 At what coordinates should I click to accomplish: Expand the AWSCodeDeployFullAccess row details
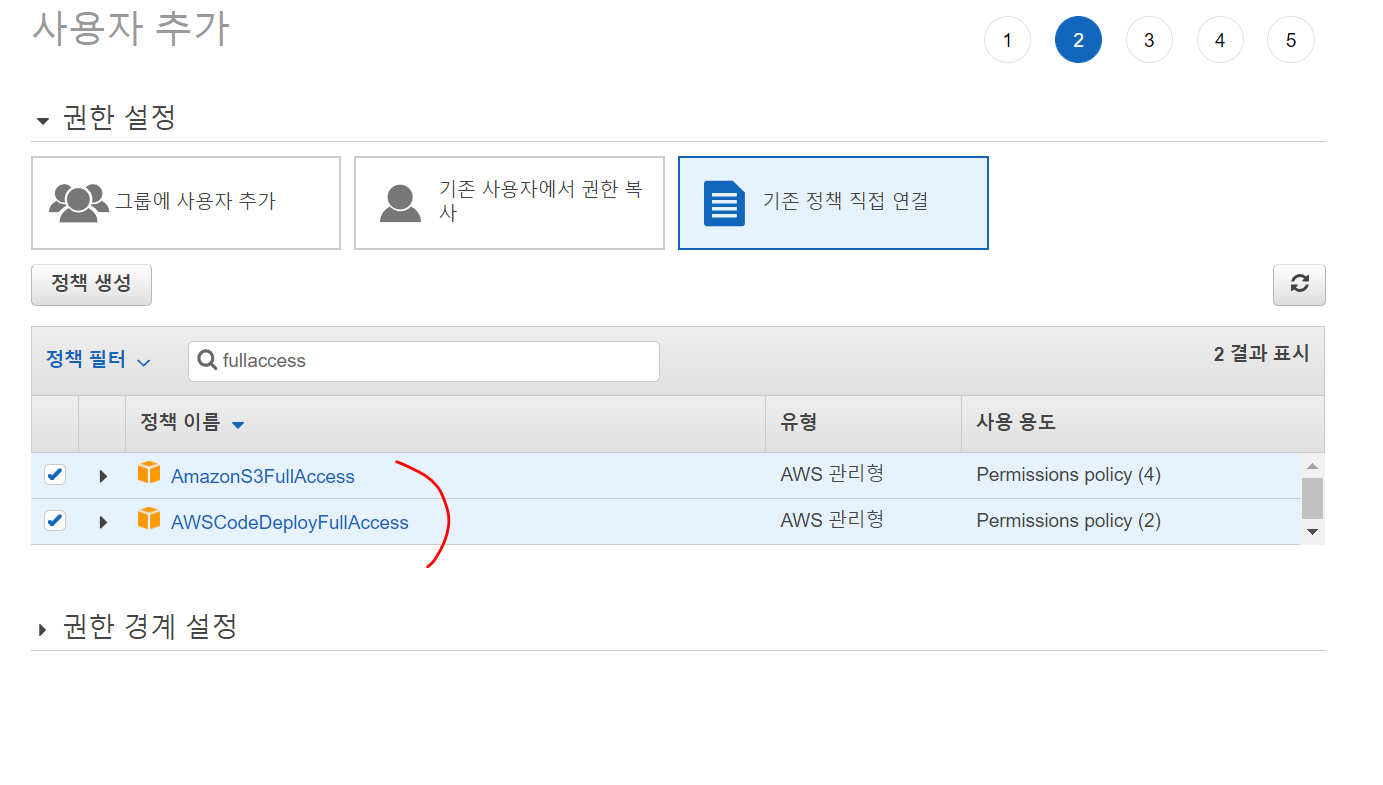pos(103,522)
